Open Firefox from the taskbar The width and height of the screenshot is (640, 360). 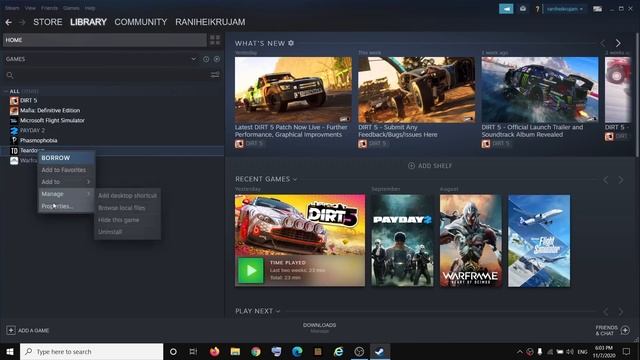[x=214, y=351]
